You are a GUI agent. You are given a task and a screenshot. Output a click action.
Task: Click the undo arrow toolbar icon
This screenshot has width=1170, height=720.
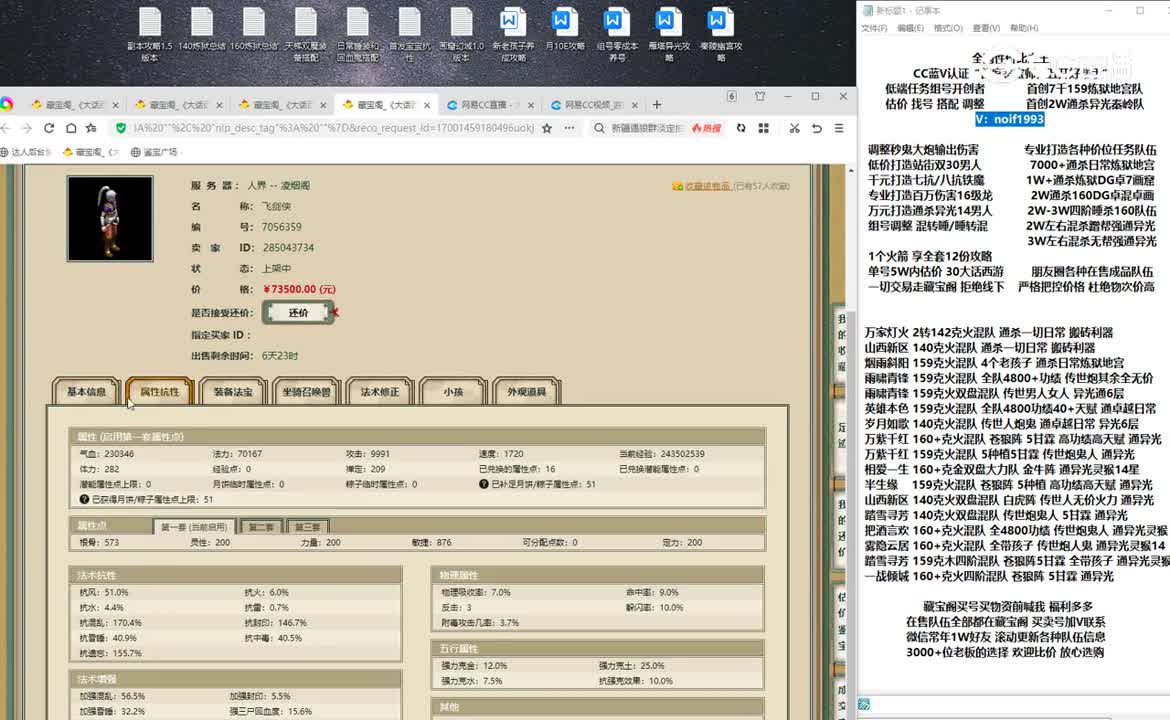(x=817, y=128)
